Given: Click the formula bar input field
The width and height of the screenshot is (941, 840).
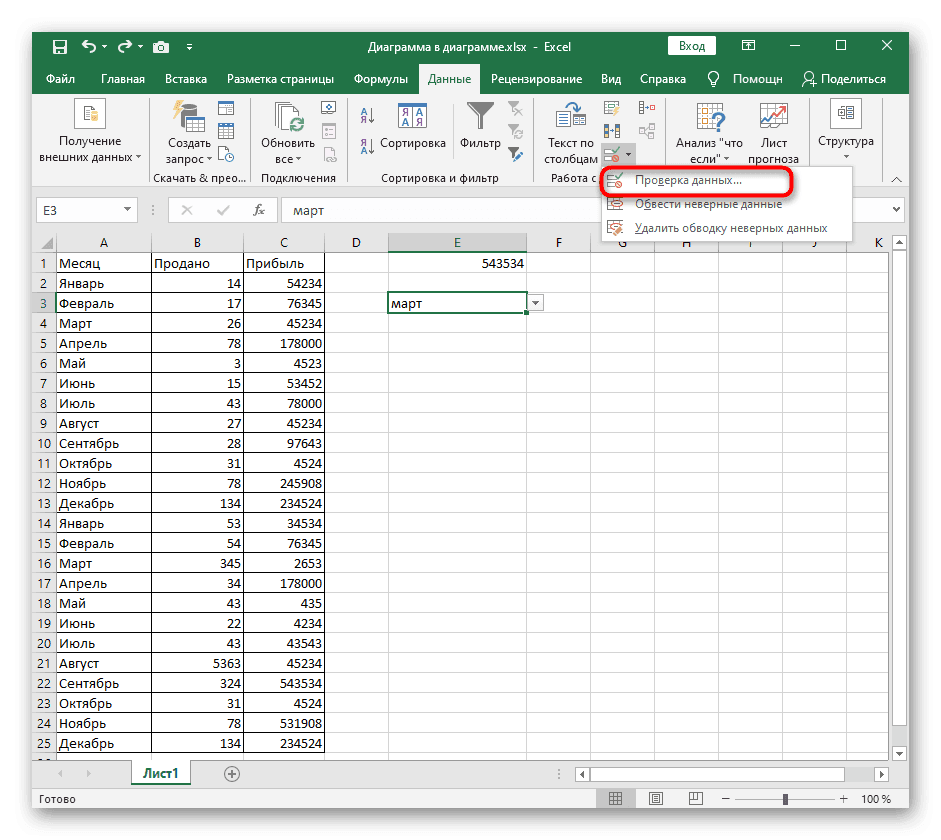Looking at the screenshot, I should (x=580, y=210).
